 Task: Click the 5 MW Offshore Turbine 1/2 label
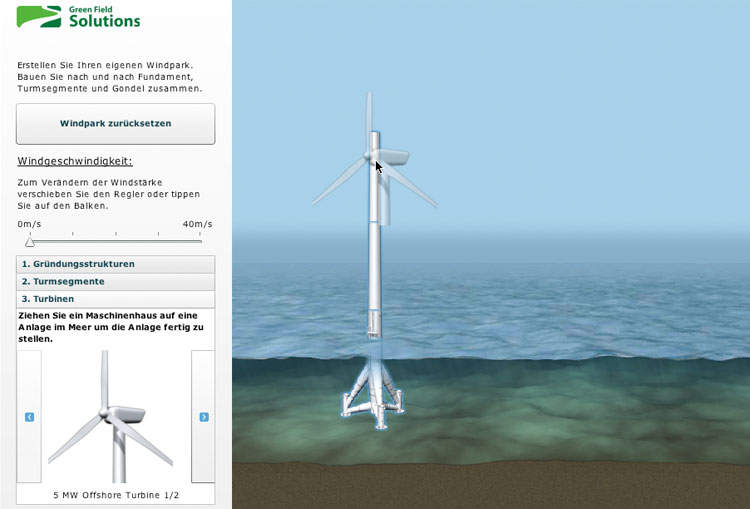tap(115, 494)
